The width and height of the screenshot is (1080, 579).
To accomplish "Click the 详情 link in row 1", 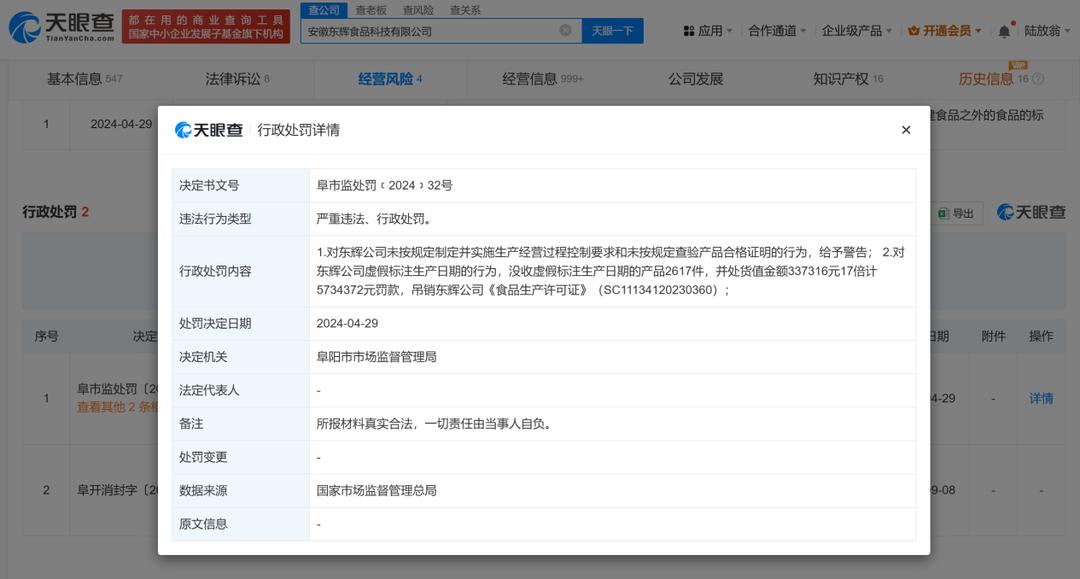I will [x=1041, y=398].
